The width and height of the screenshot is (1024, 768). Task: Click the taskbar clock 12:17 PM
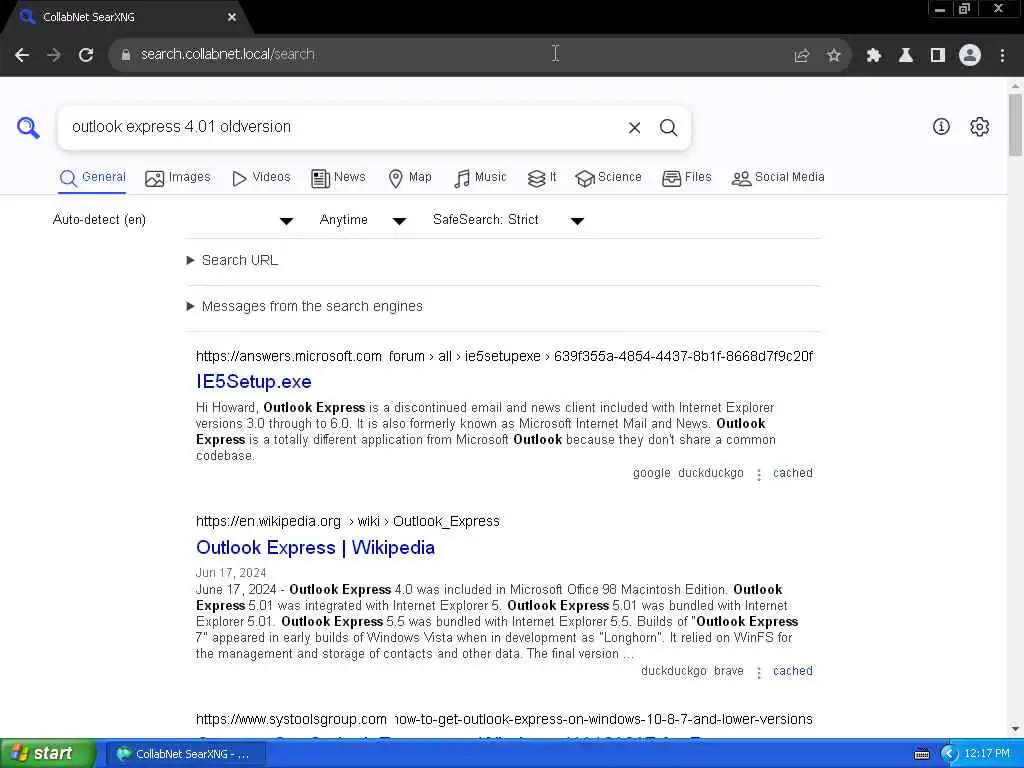point(987,754)
